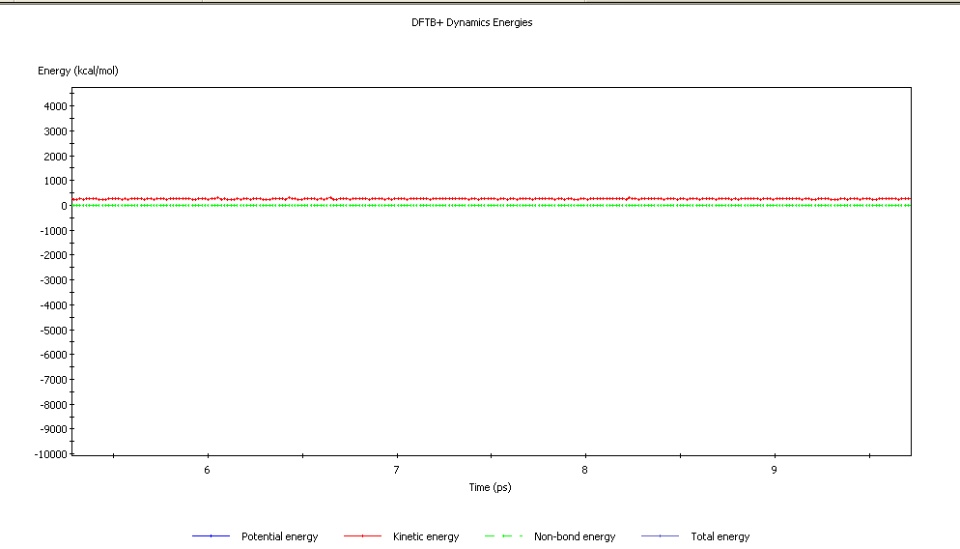Click the 0 y-axis tick label
This screenshot has height=549, width=960.
tap(64, 206)
